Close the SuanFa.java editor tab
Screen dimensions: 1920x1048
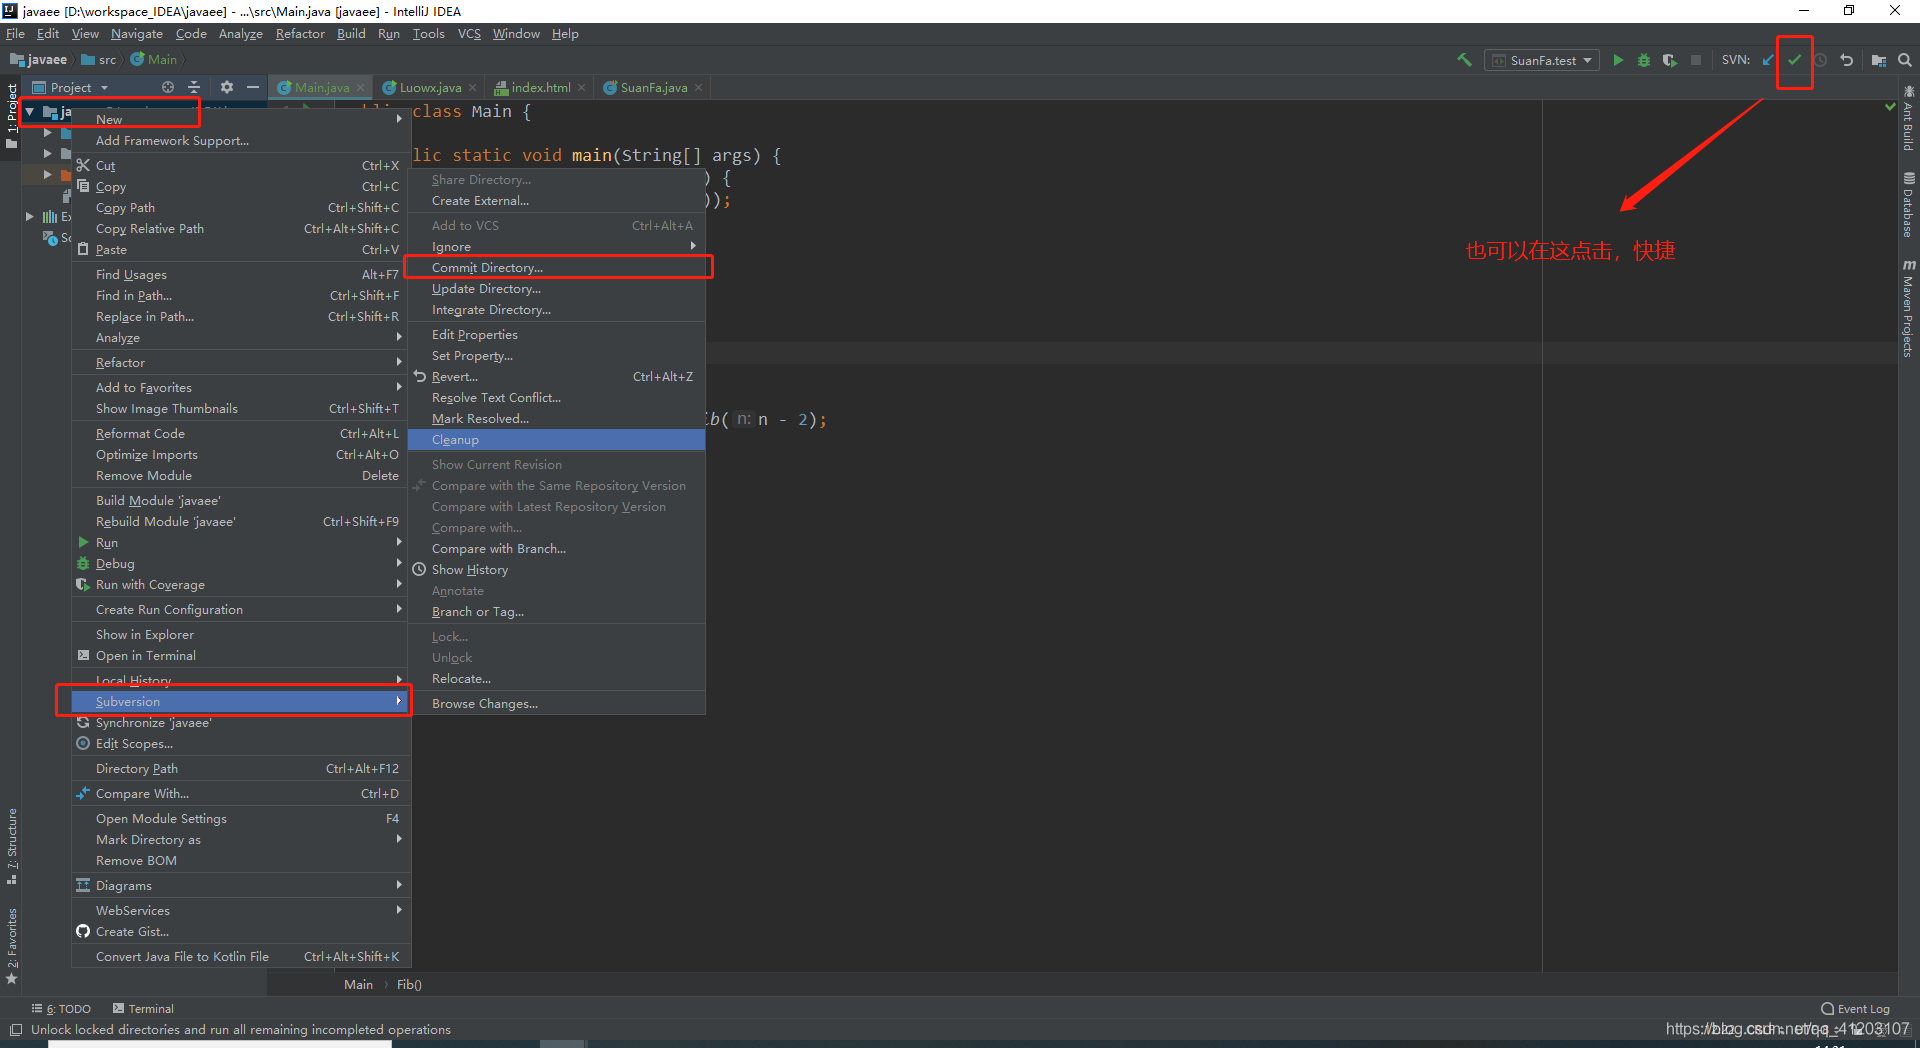pos(699,88)
